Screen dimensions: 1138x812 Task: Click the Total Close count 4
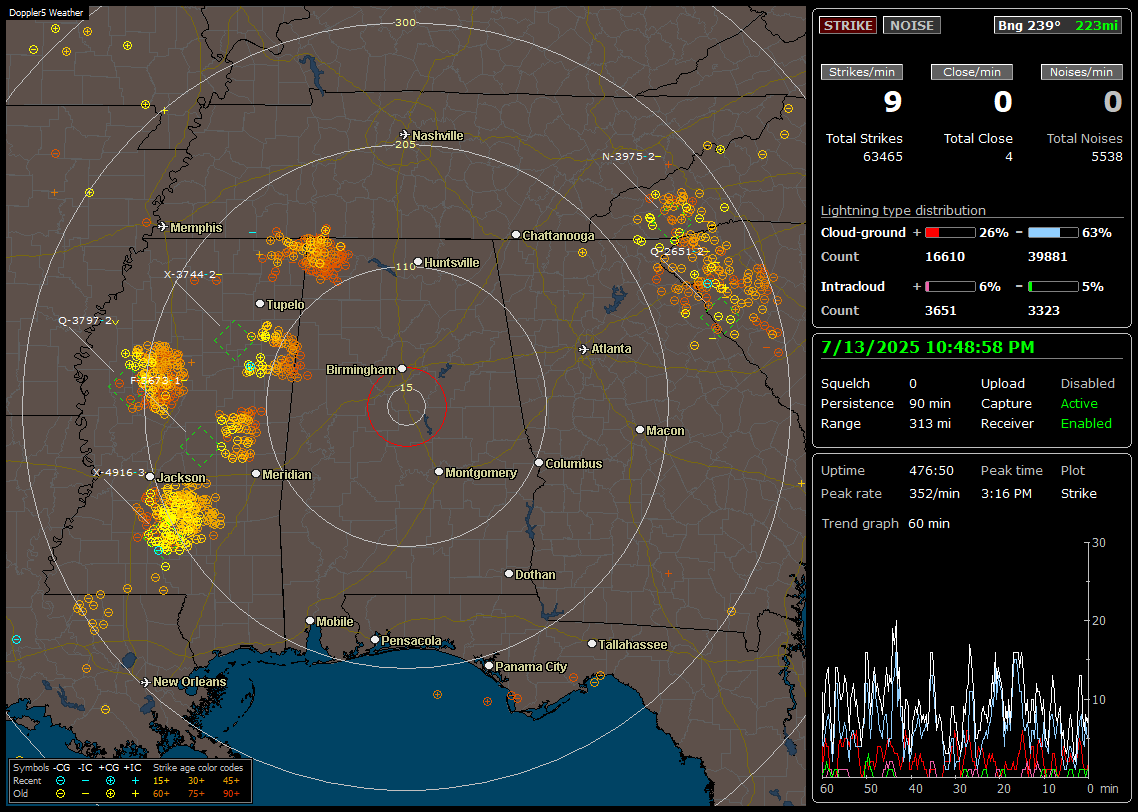pyautogui.click(x=1008, y=157)
